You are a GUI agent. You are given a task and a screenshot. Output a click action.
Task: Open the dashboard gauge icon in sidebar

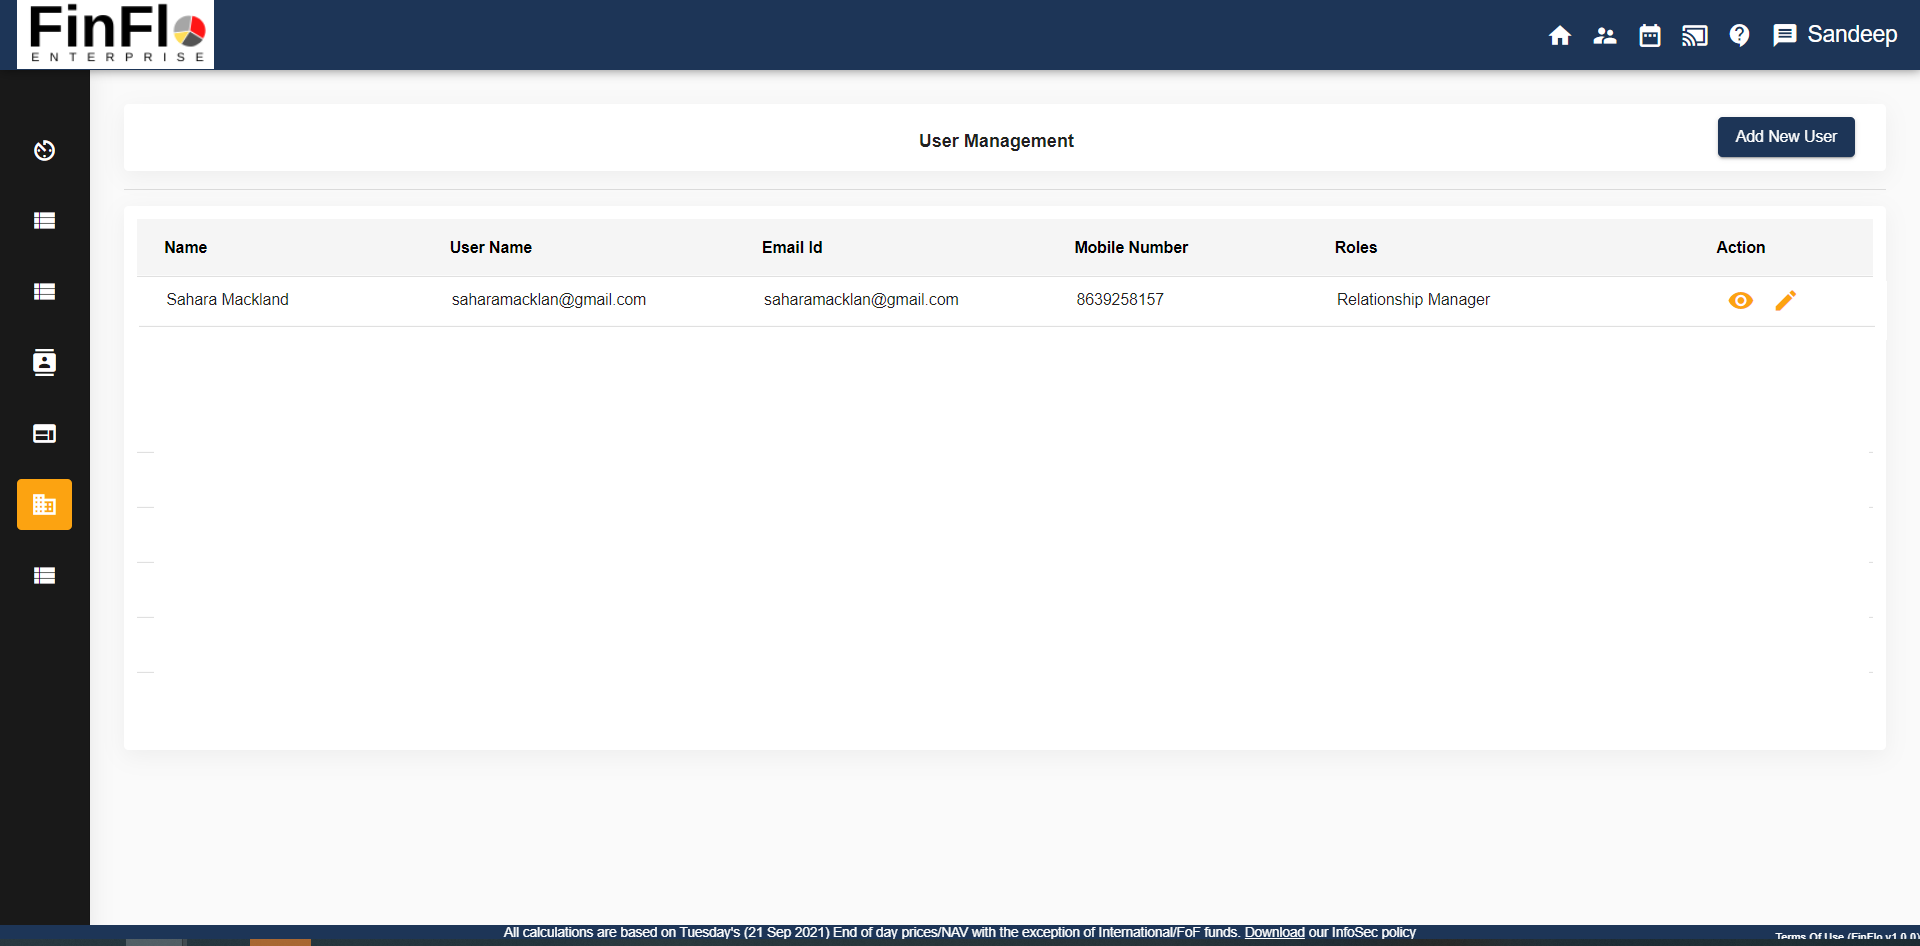click(x=44, y=150)
